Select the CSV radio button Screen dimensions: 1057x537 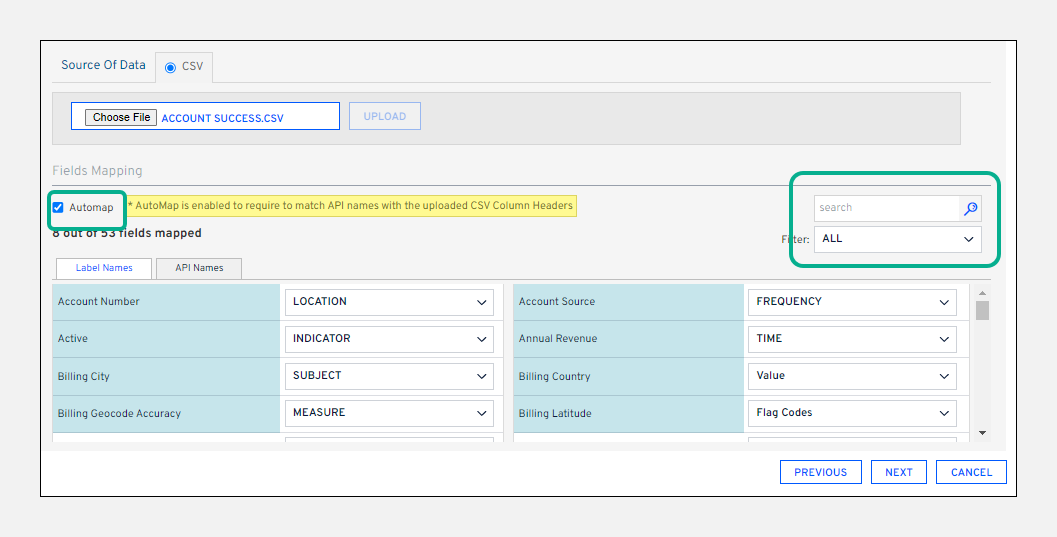coord(171,67)
